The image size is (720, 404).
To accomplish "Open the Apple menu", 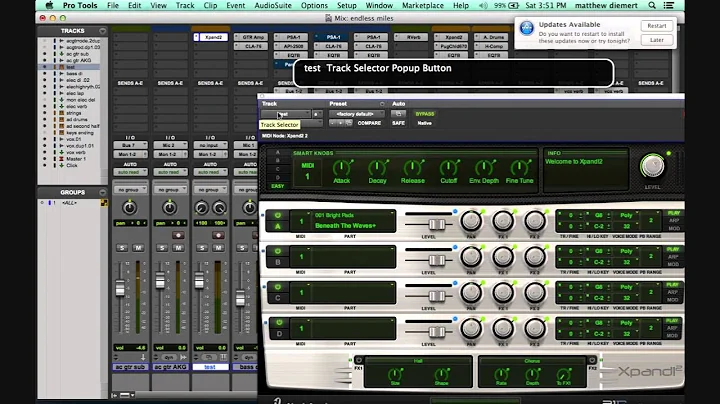I will click(49, 6).
